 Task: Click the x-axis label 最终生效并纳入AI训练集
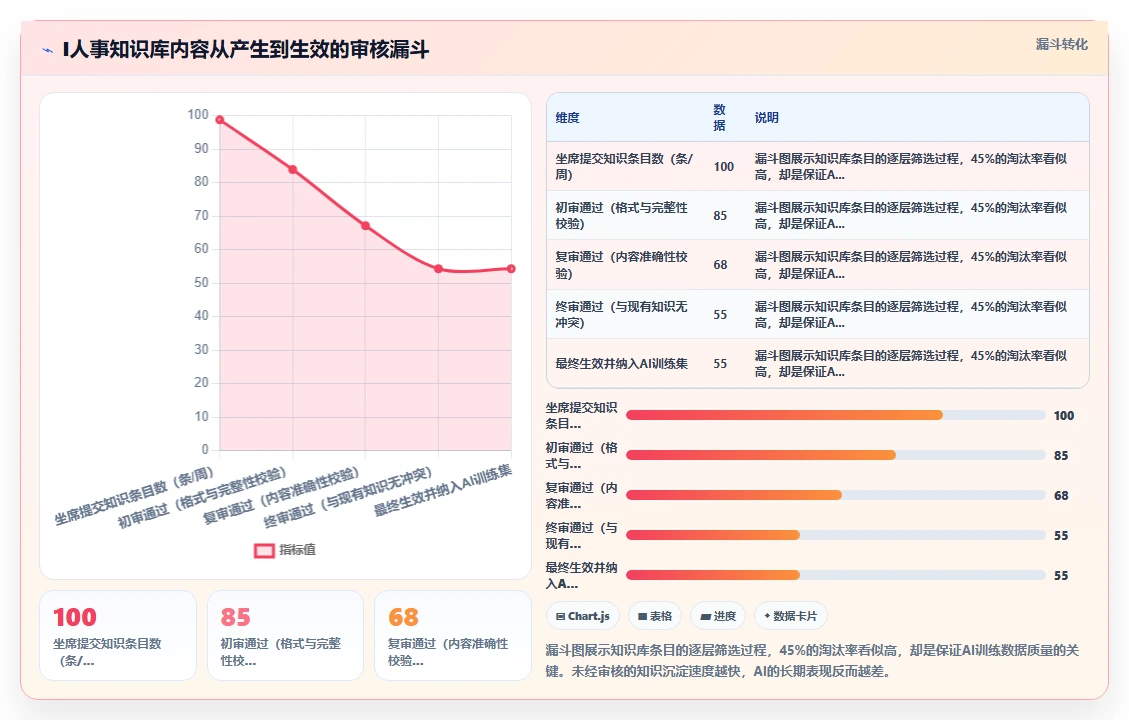tap(443, 490)
